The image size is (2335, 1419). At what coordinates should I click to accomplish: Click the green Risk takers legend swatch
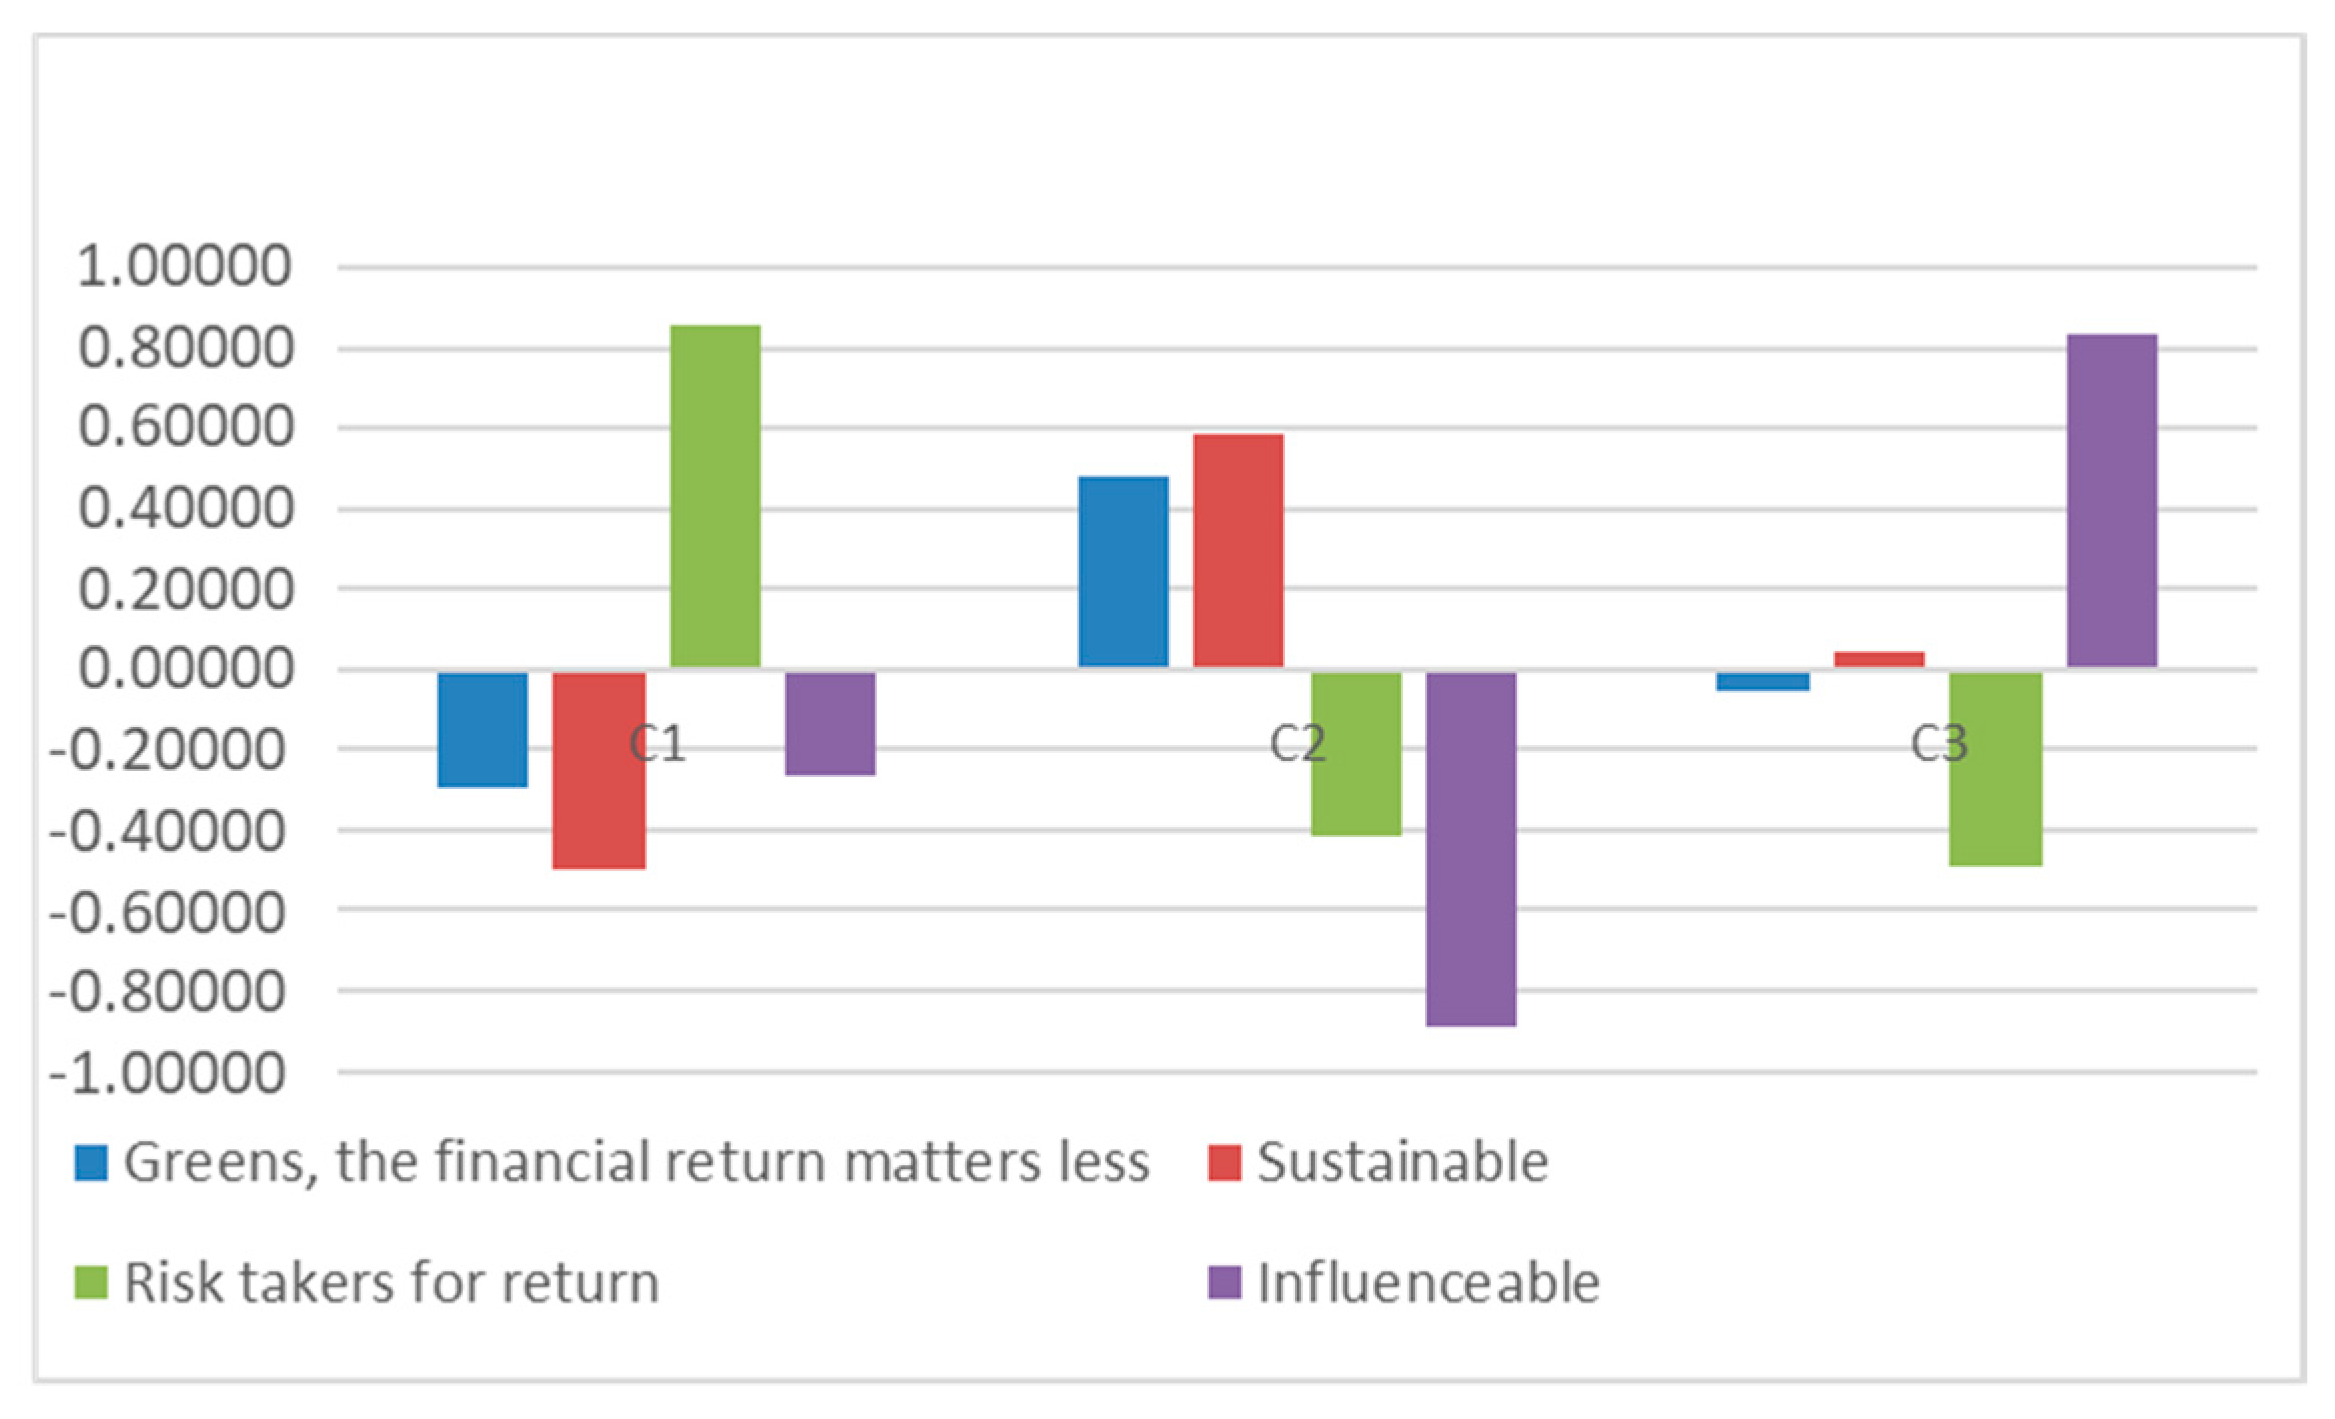pos(91,1283)
